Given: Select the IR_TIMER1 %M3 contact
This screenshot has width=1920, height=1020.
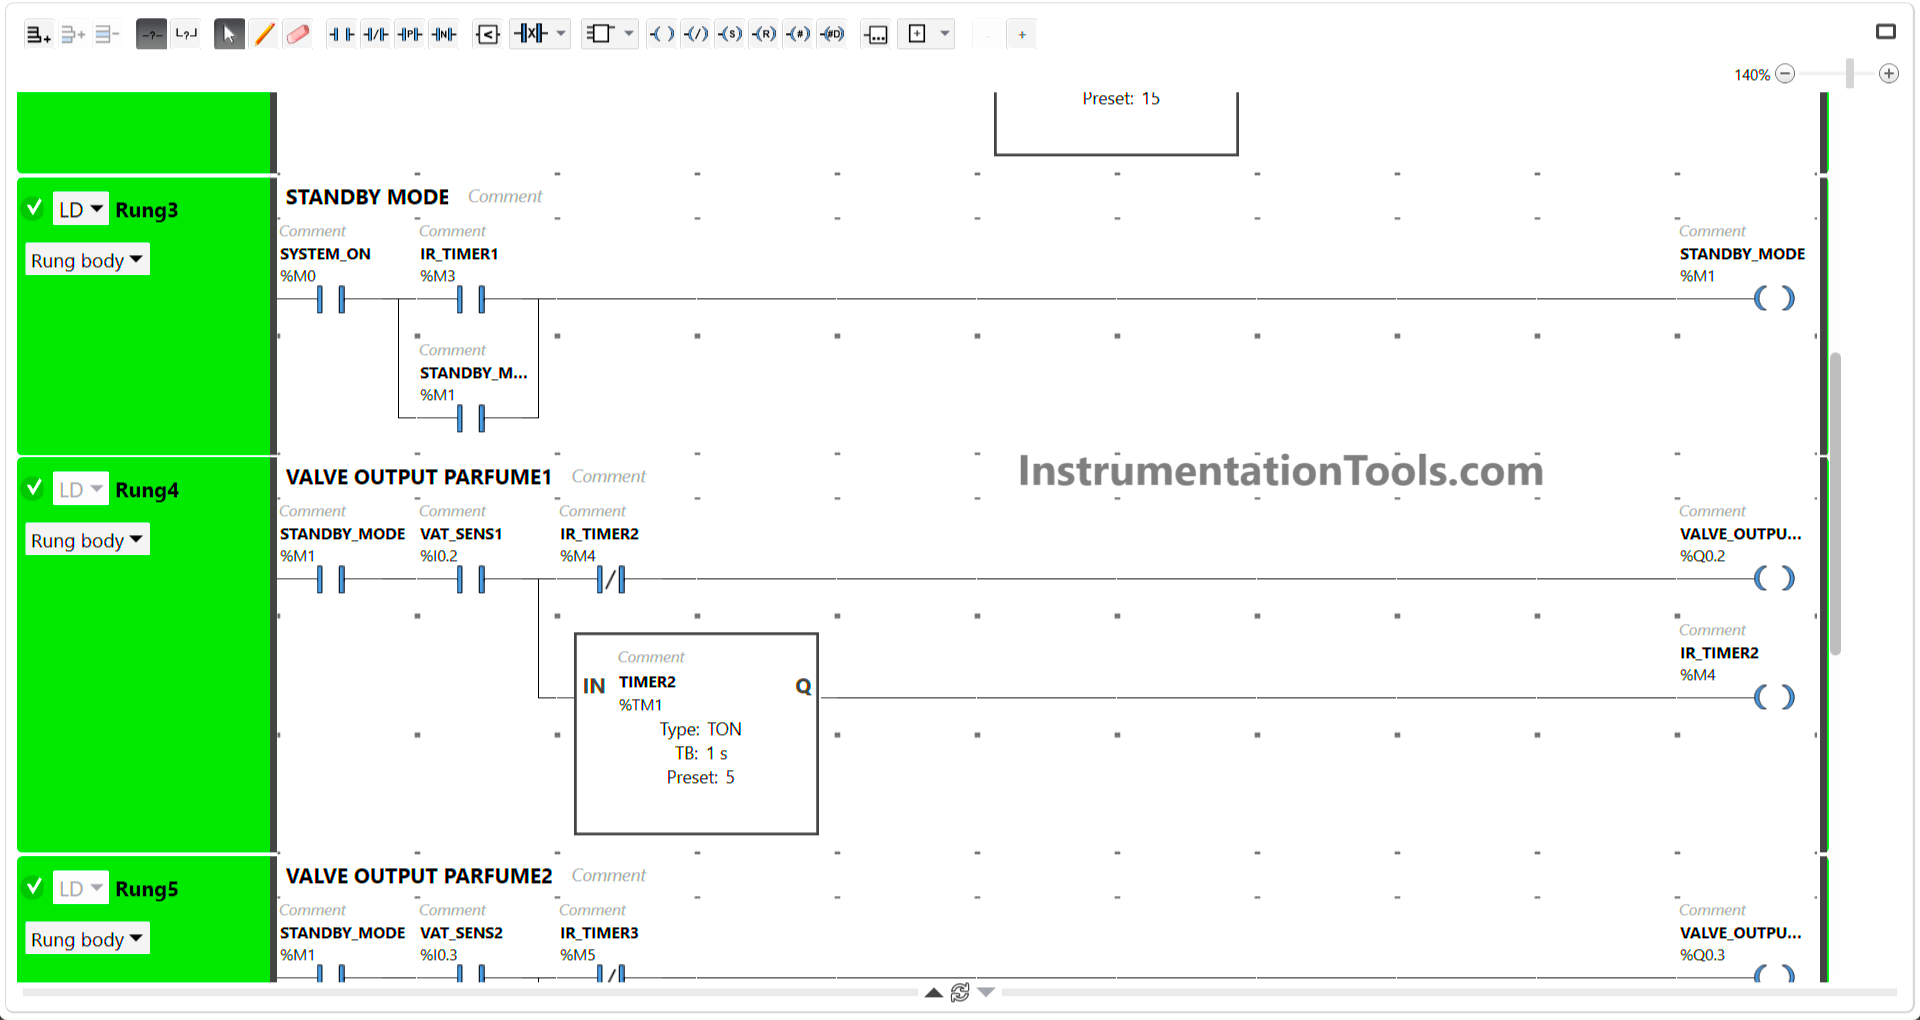Looking at the screenshot, I should pos(470,299).
